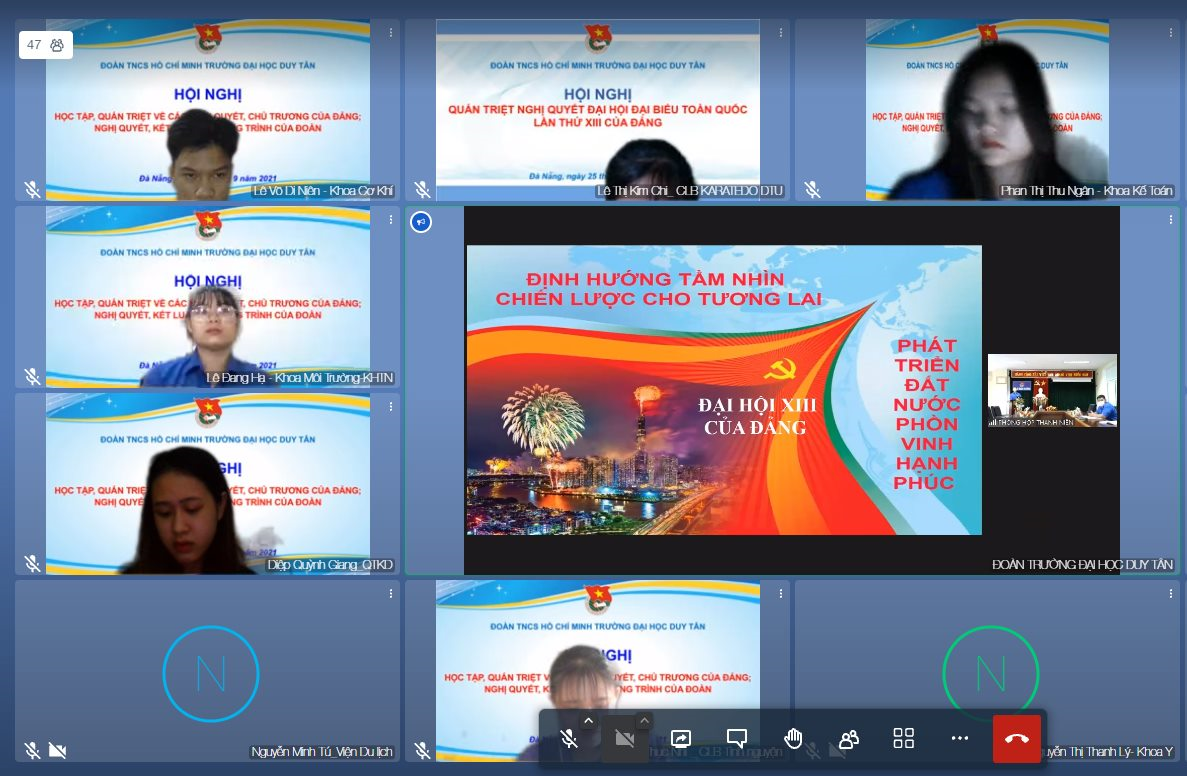The height and width of the screenshot is (776, 1187).
Task: Click the share screen icon
Action: [x=681, y=738]
